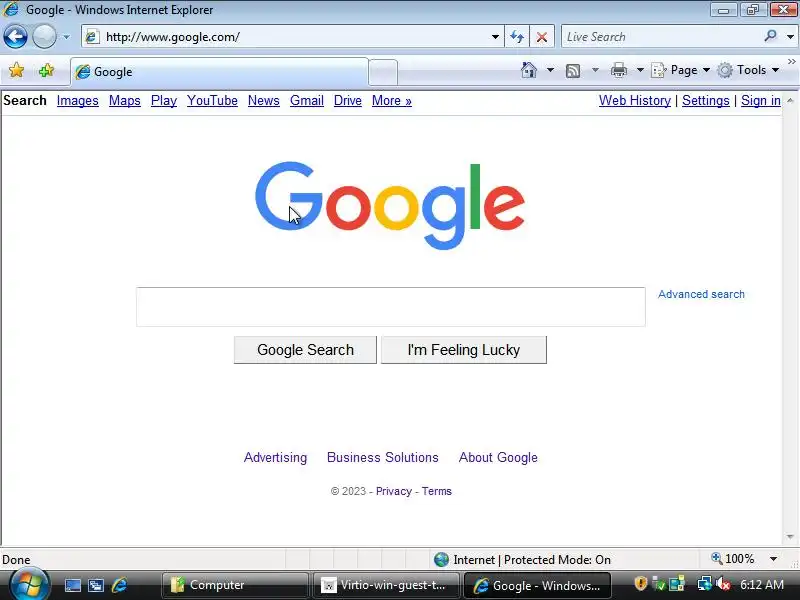Image resolution: width=800 pixels, height=600 pixels.
Task: Expand the feeds dropdown arrow
Action: [x=595, y=70]
